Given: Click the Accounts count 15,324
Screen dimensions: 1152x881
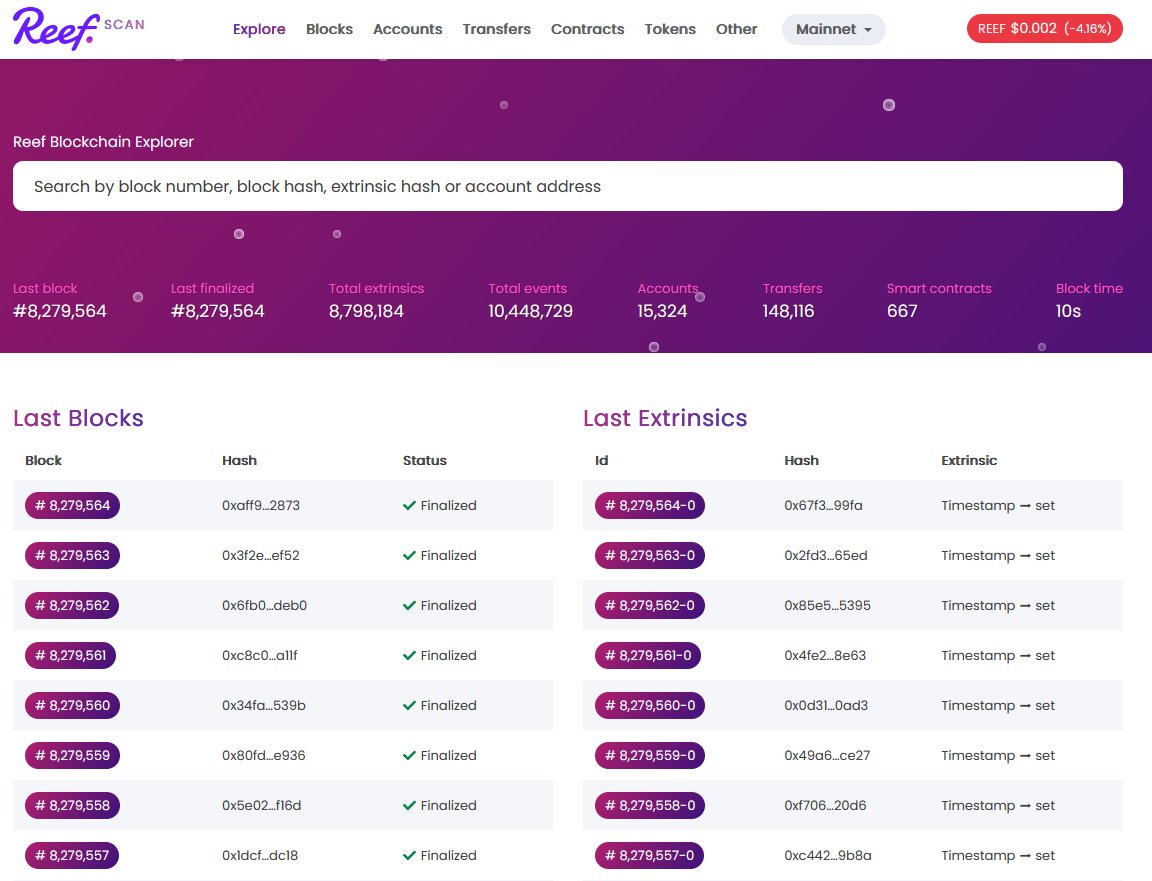Looking at the screenshot, I should click(x=662, y=311).
